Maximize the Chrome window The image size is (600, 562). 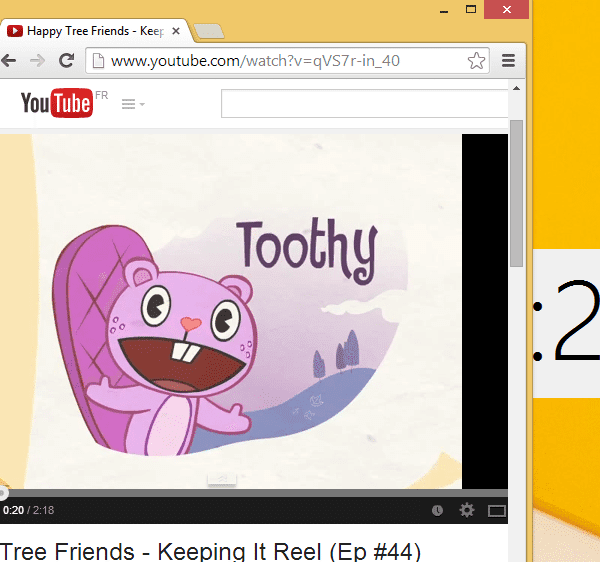(x=471, y=10)
